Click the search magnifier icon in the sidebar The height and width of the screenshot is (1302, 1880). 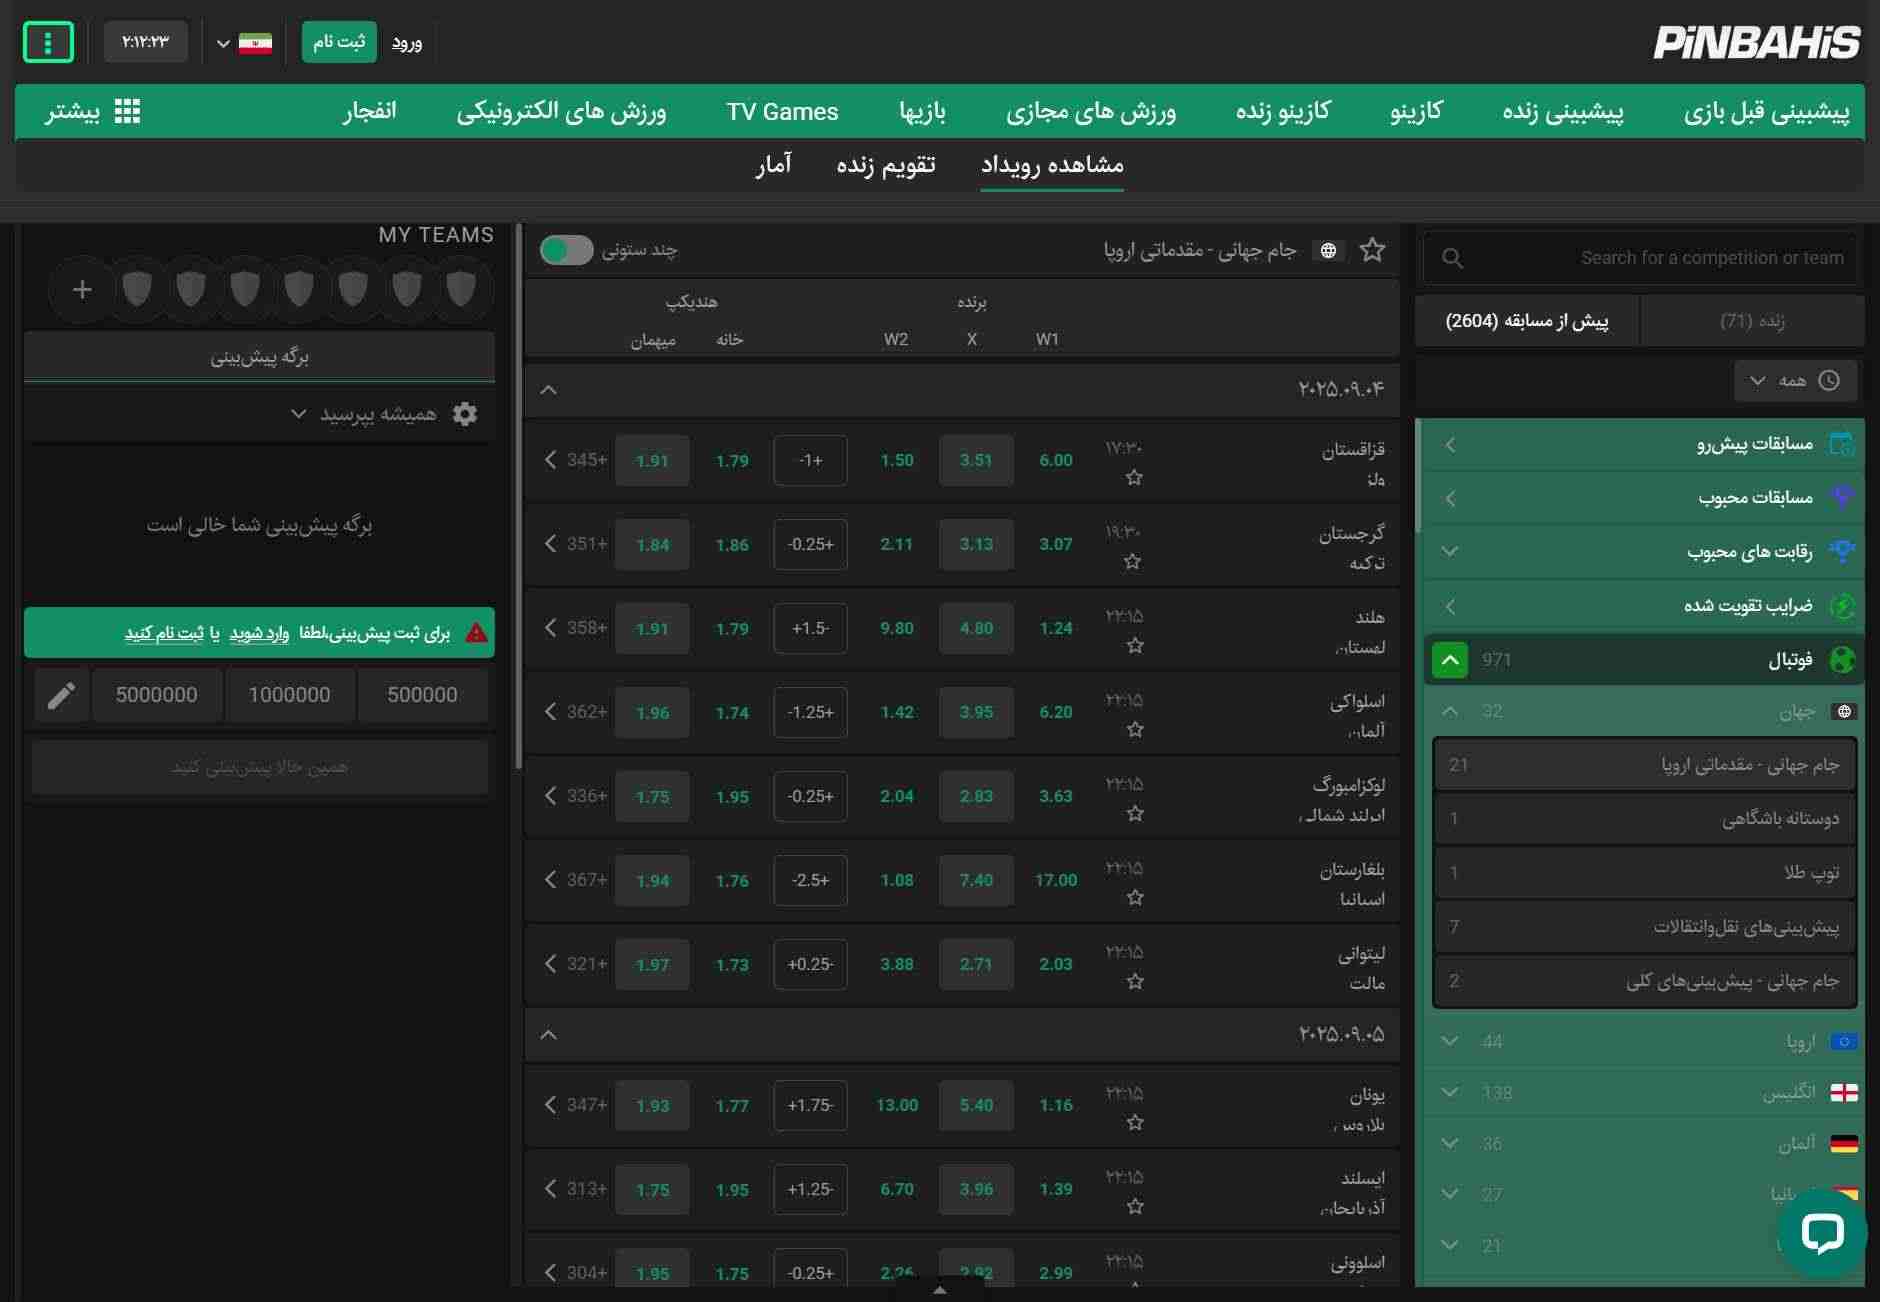pos(1452,259)
